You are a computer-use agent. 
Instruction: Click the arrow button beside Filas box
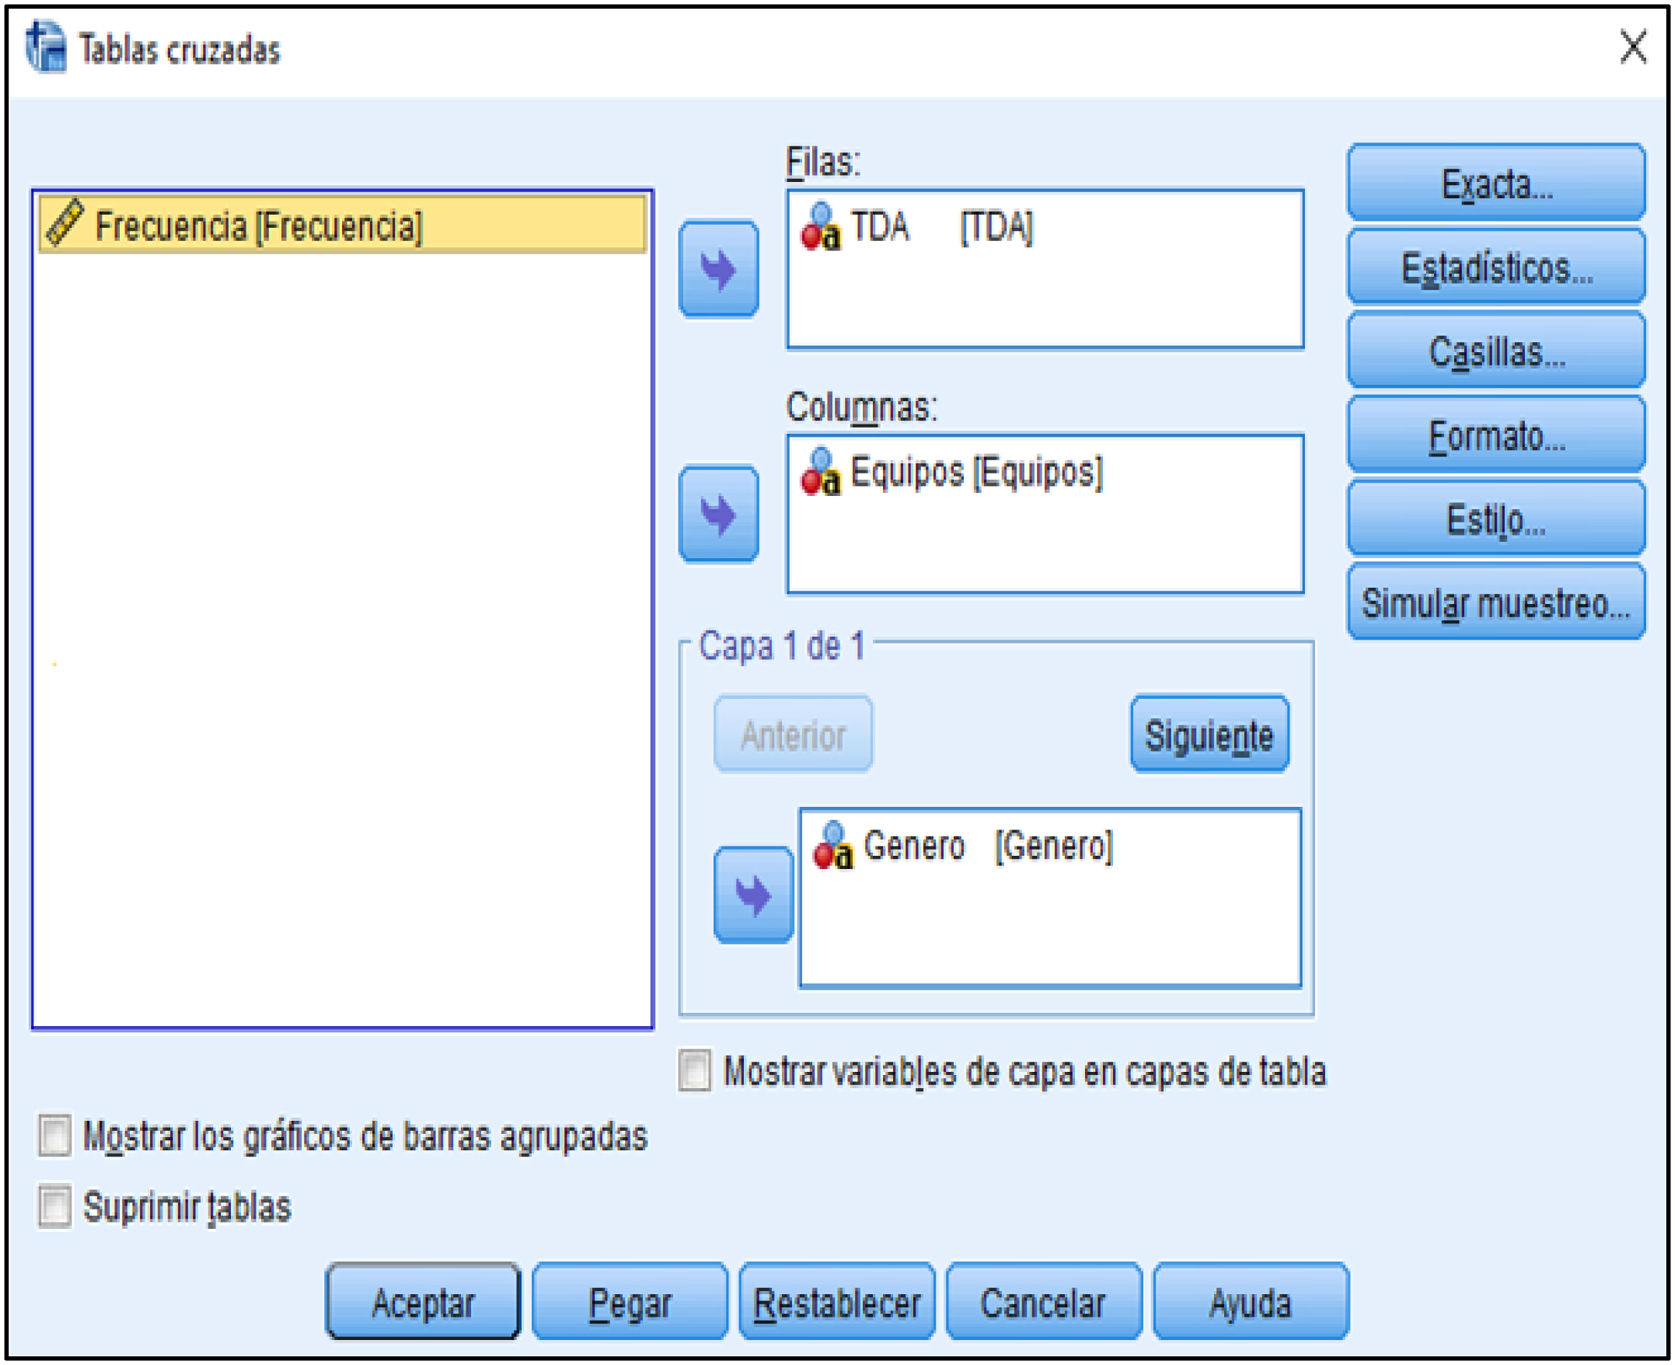tap(719, 269)
